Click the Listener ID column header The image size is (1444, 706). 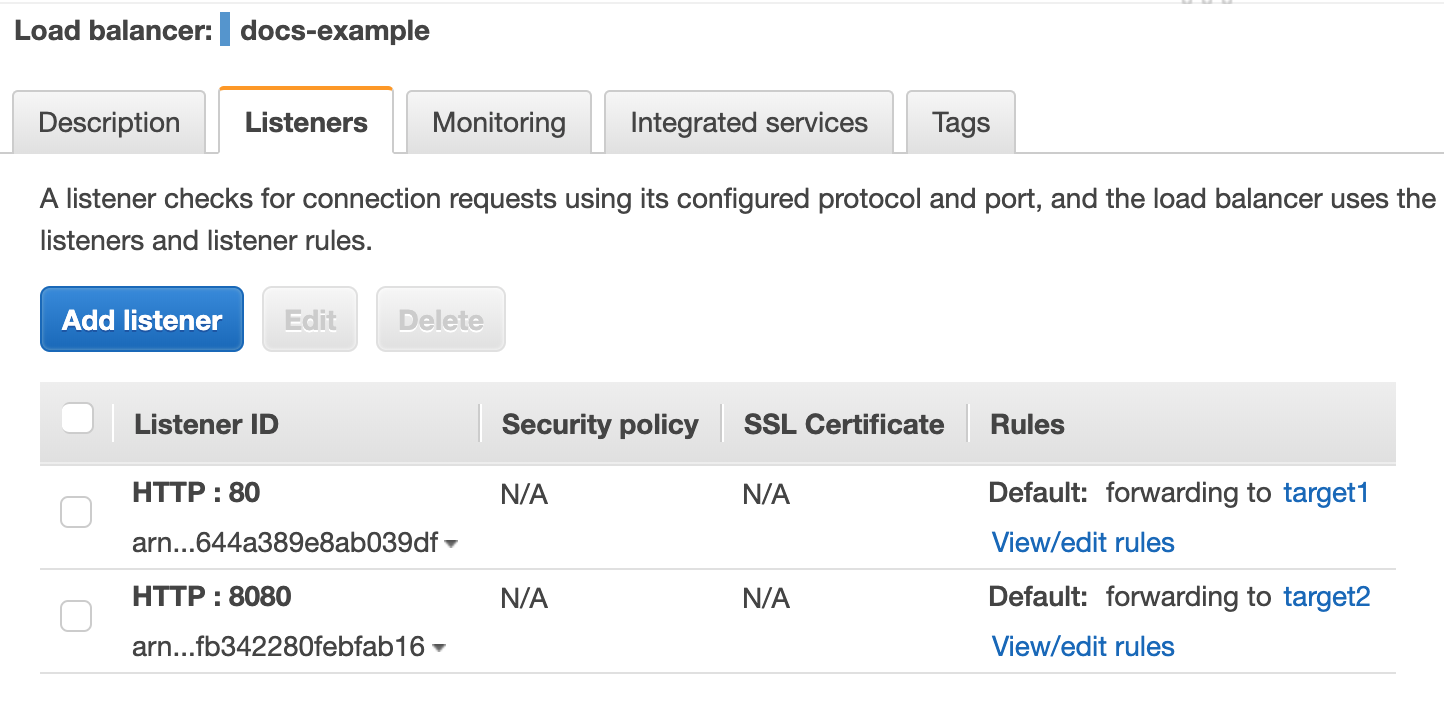point(206,425)
